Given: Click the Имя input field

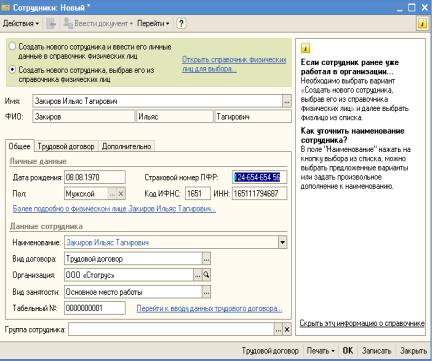Looking at the screenshot, I should click(157, 101).
